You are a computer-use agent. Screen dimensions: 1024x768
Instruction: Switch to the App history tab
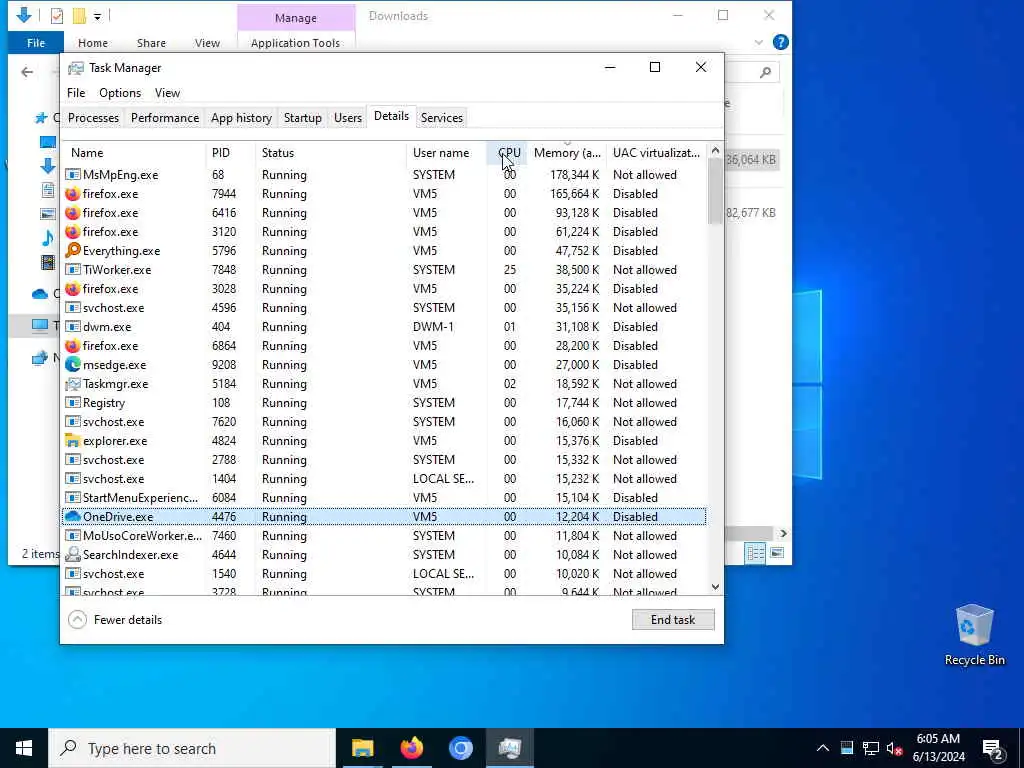coord(241,118)
